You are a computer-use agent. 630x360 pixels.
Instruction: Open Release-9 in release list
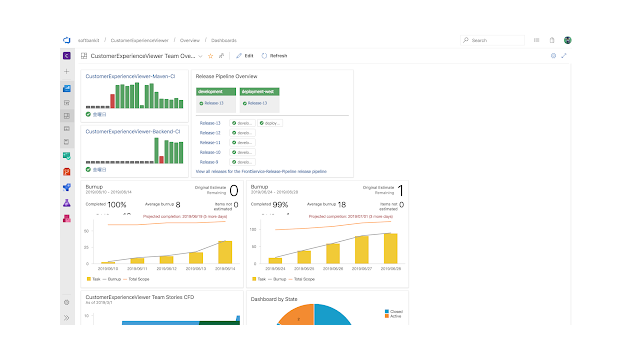point(209,162)
